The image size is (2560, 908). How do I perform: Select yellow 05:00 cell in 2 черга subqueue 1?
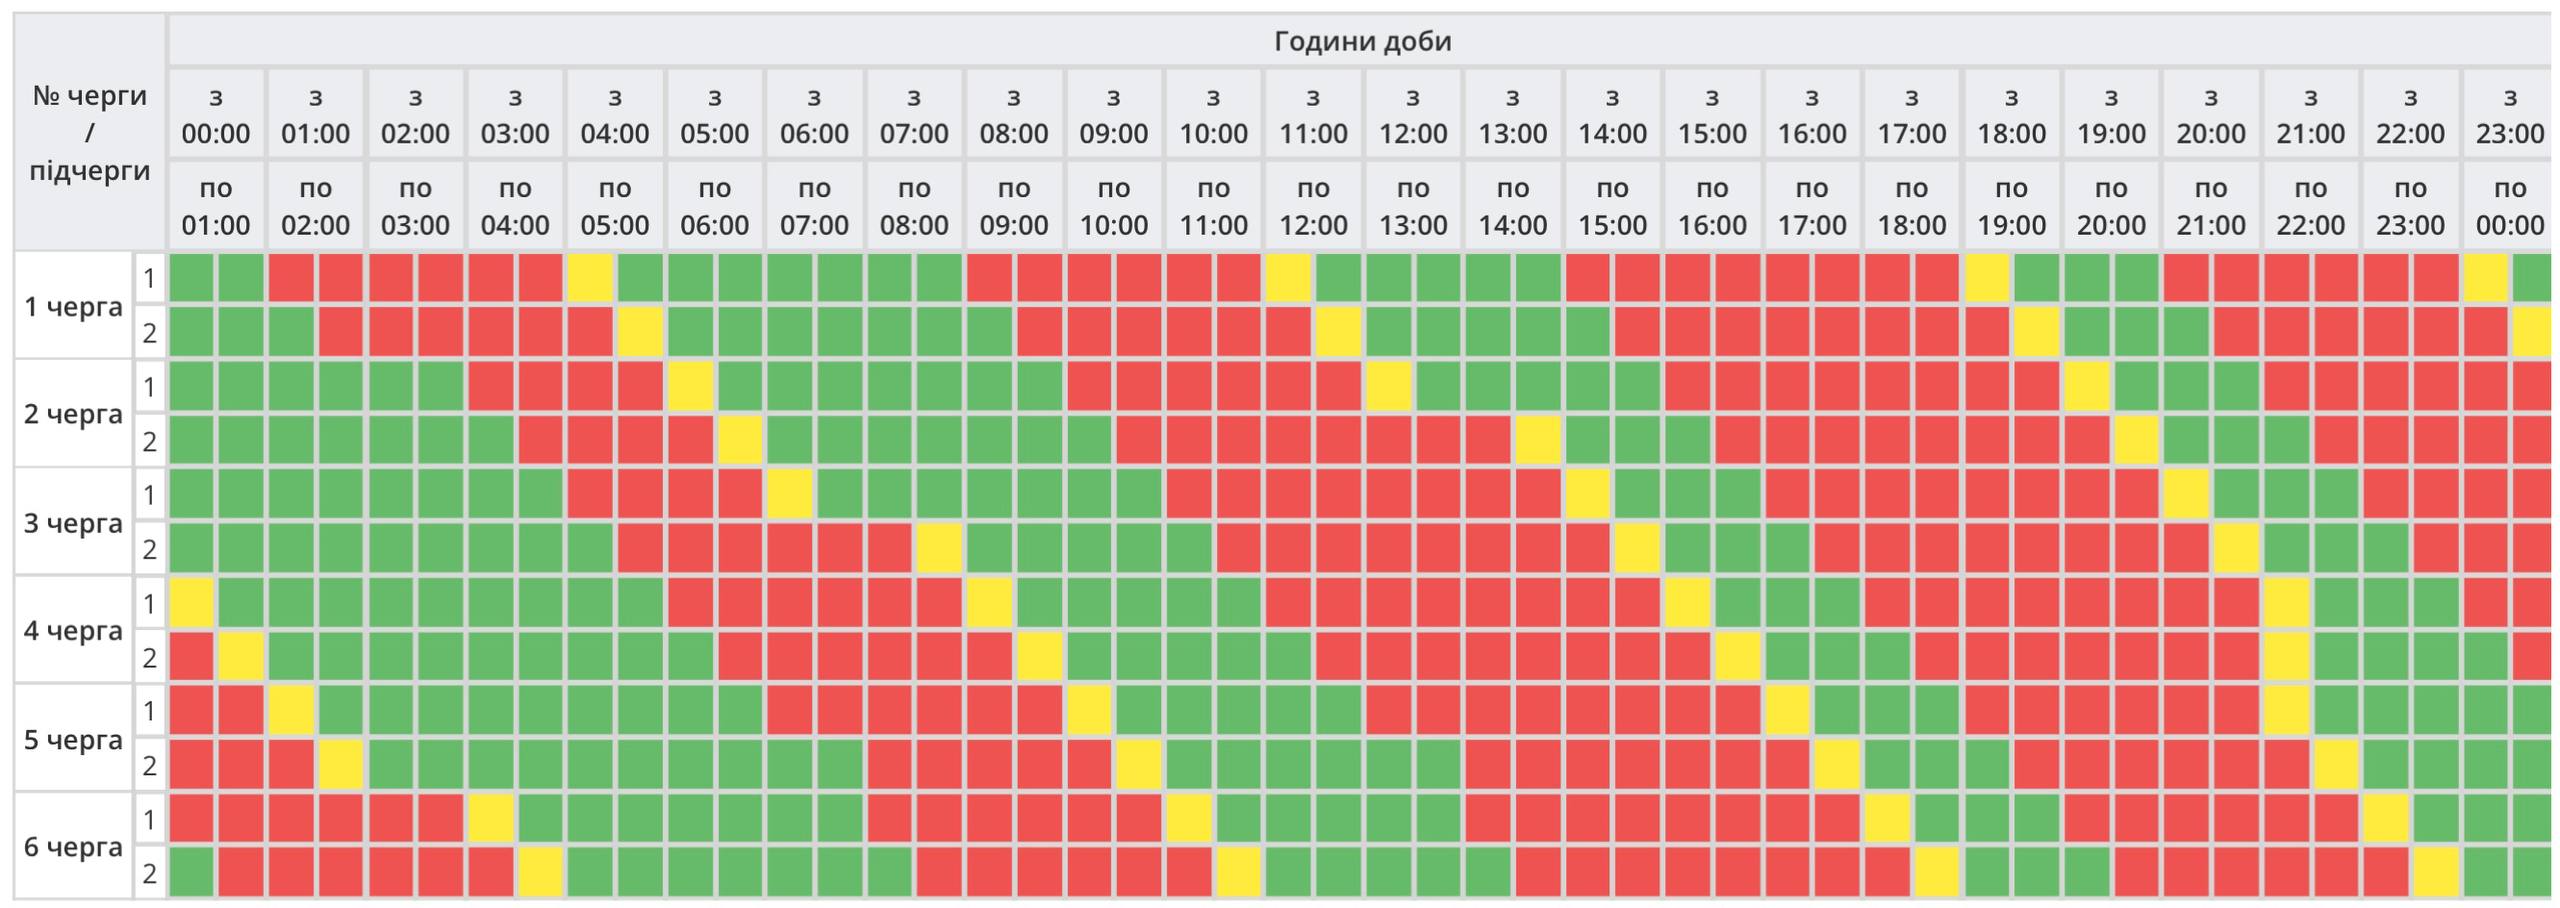pyautogui.click(x=690, y=386)
